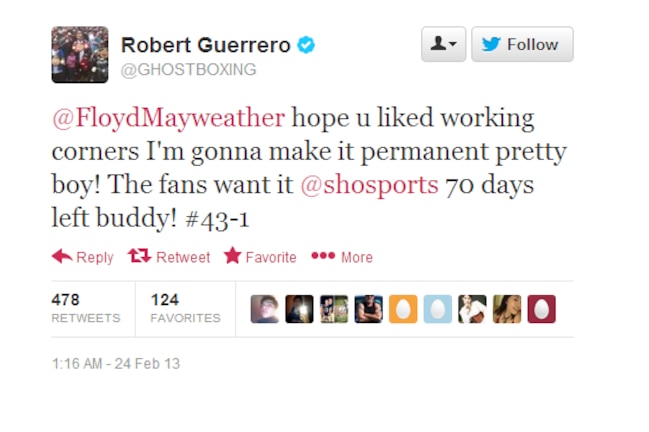The width and height of the screenshot is (649, 432).
Task: Open the @GHOSTBOXING handle link
Action: [188, 70]
